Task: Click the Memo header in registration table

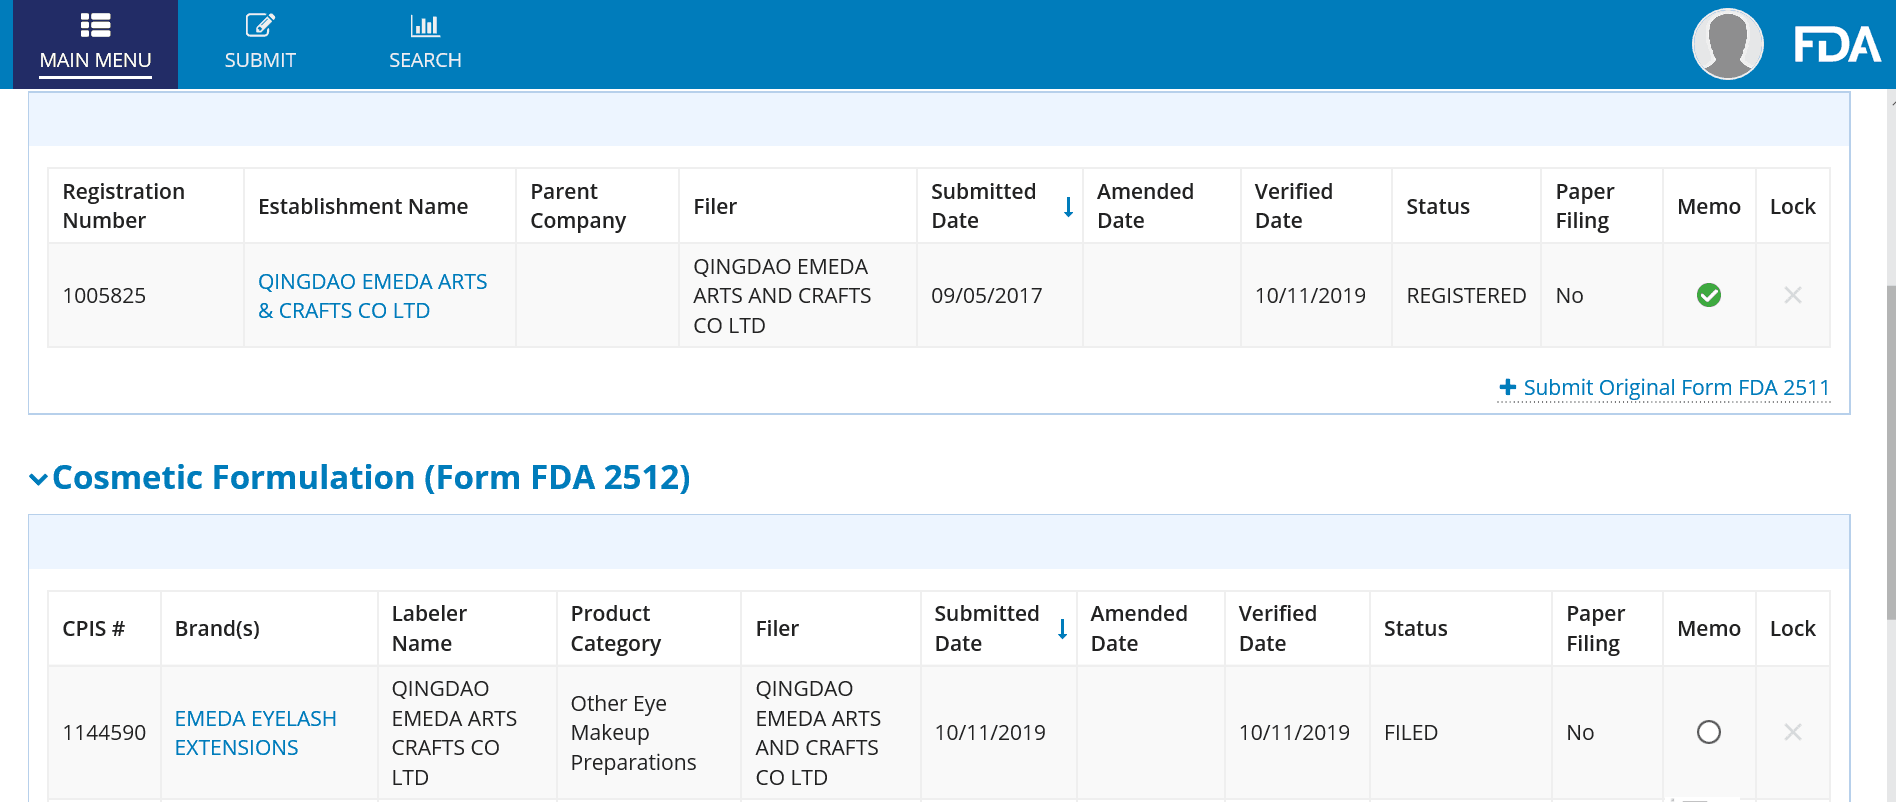Action: coord(1709,206)
